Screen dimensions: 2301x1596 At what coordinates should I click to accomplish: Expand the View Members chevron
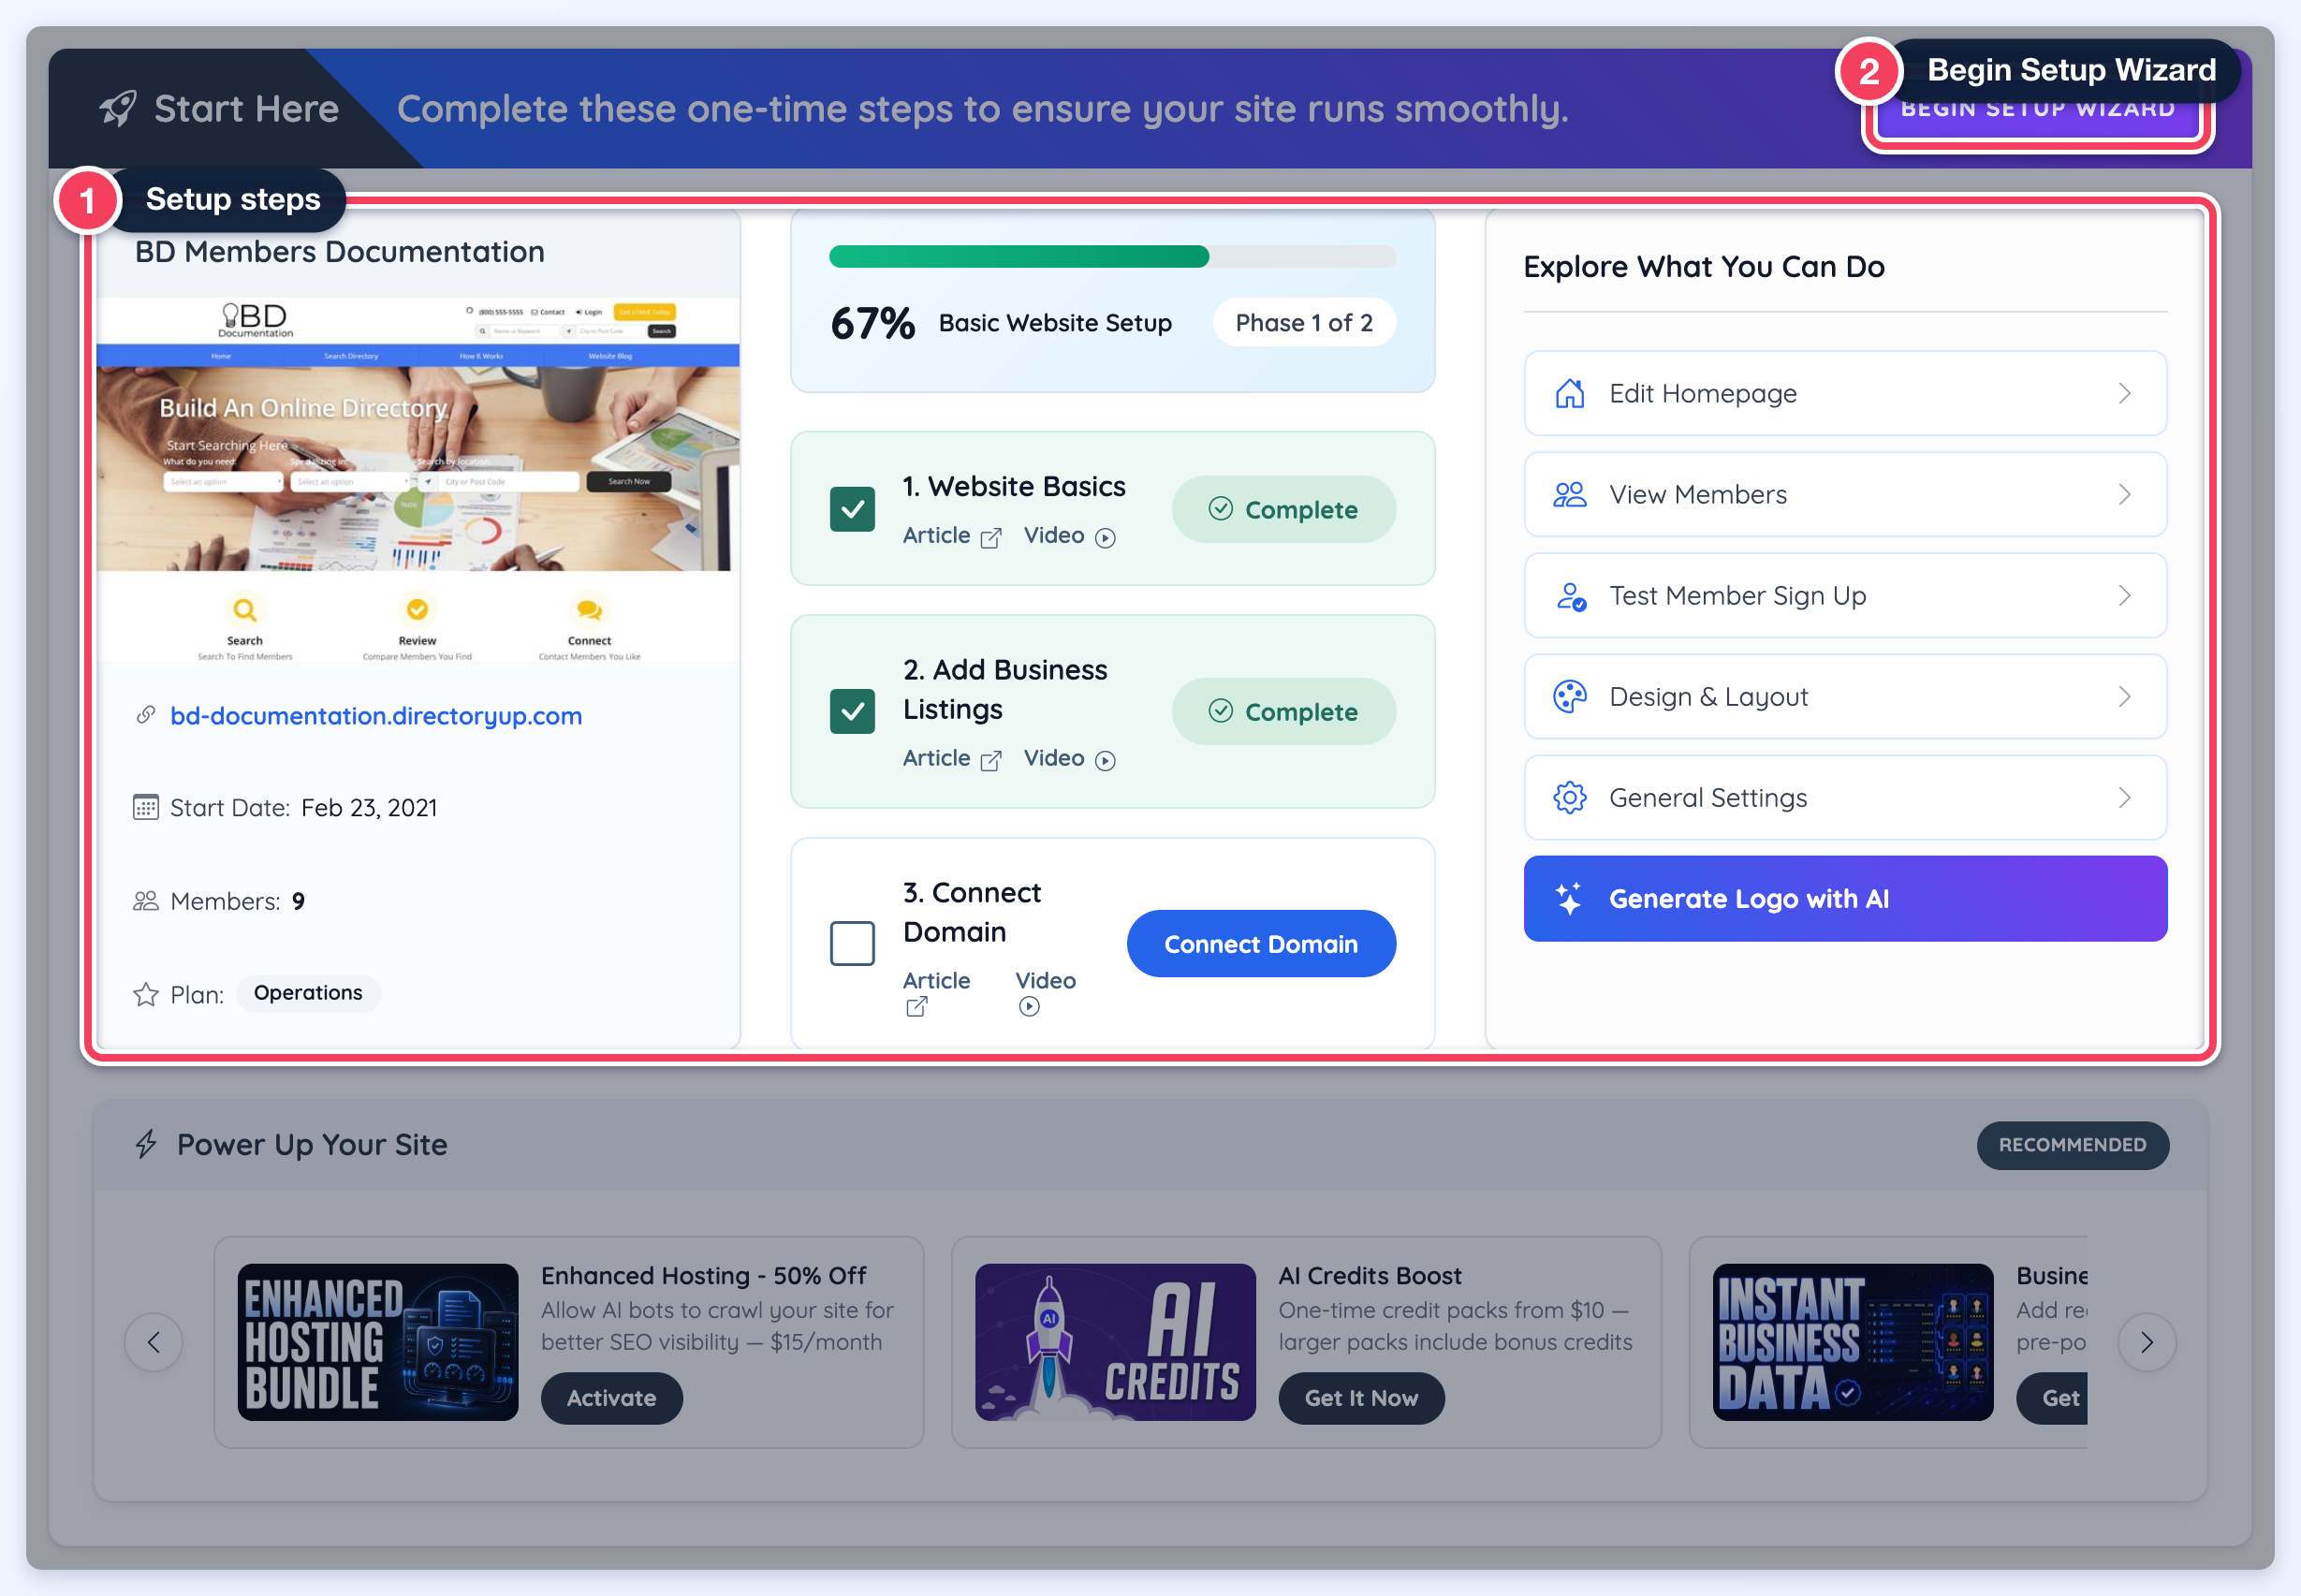(x=2124, y=494)
